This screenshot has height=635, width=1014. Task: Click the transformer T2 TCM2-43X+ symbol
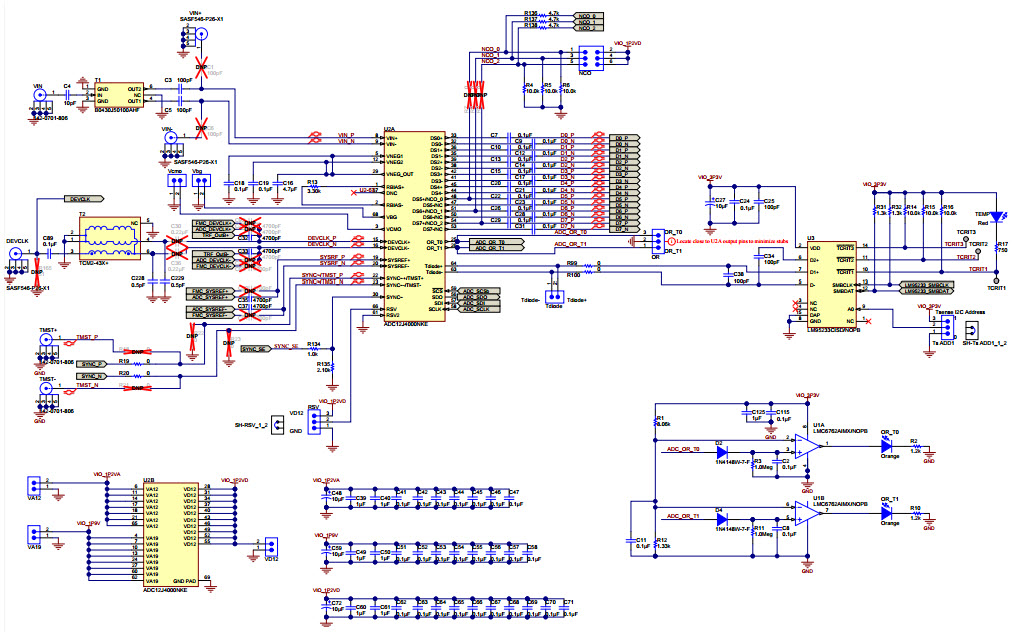pos(109,237)
